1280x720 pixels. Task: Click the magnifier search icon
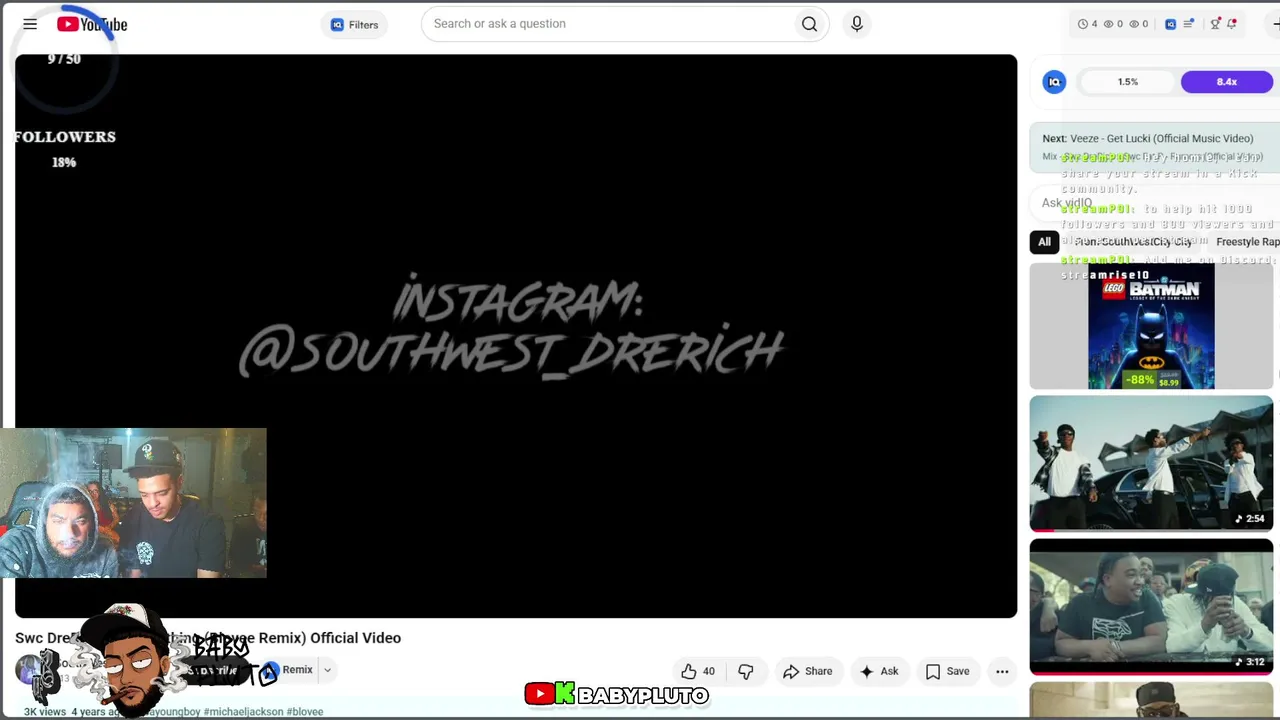pos(809,24)
